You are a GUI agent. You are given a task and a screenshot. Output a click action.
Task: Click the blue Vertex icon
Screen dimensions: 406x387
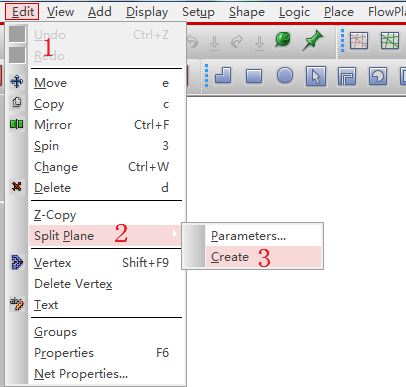(x=17, y=262)
